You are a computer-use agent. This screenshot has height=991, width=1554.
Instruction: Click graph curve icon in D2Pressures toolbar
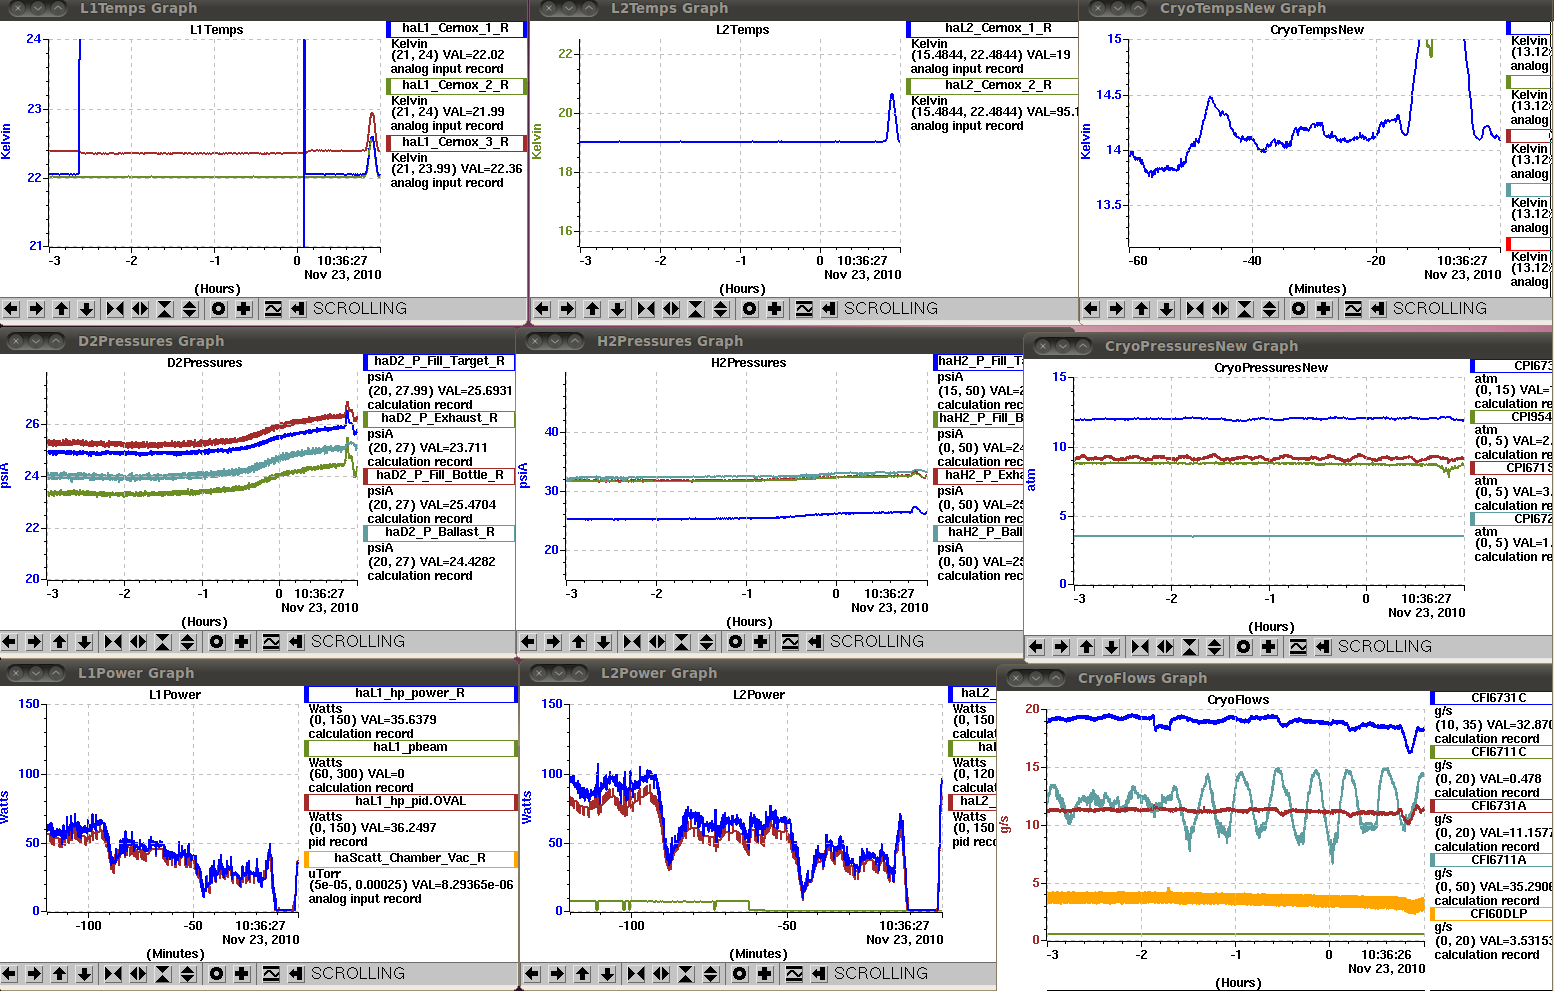click(x=271, y=642)
